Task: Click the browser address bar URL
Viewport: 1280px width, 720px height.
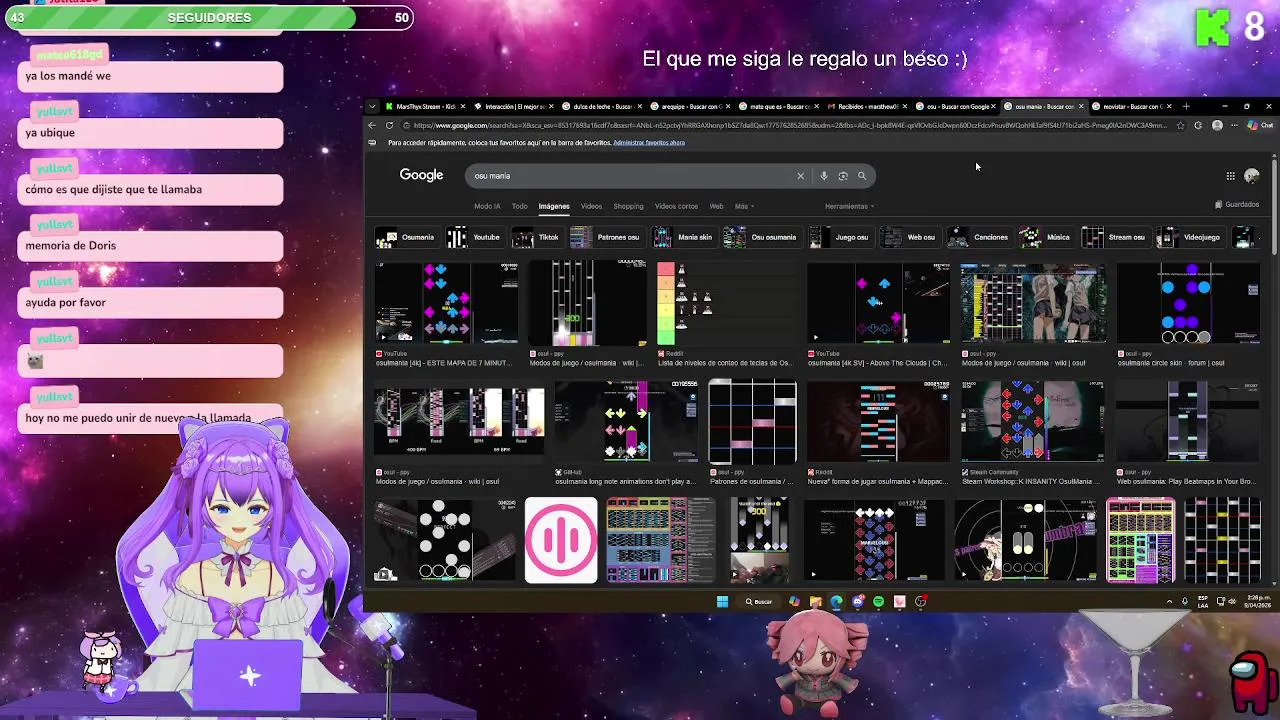Action: coord(788,125)
